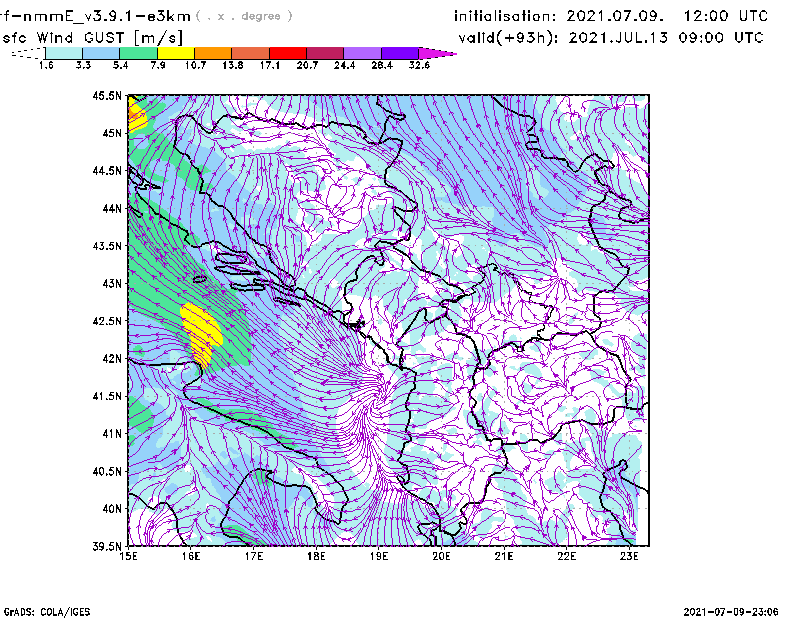This screenshot has height=618, width=800.
Task: Click the 'GrADS: COLA/IGES' credit text
Action: 47,612
